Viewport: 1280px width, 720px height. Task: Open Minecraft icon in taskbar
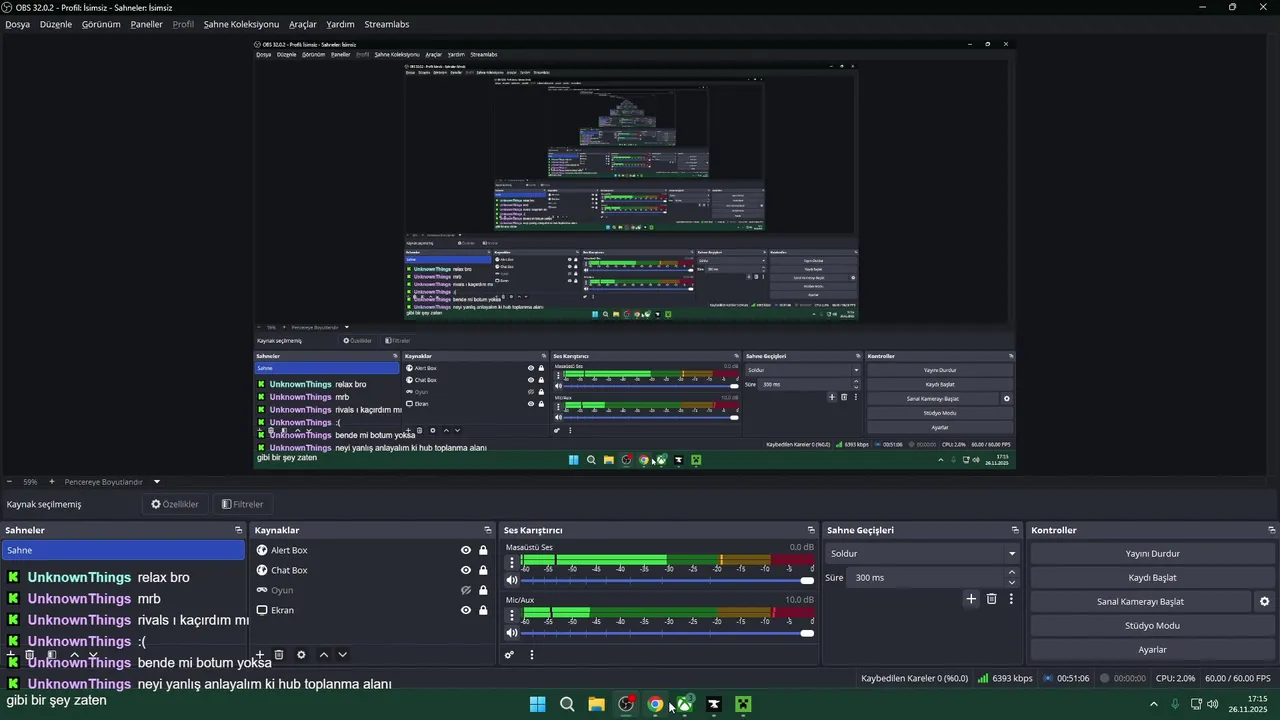click(x=743, y=704)
